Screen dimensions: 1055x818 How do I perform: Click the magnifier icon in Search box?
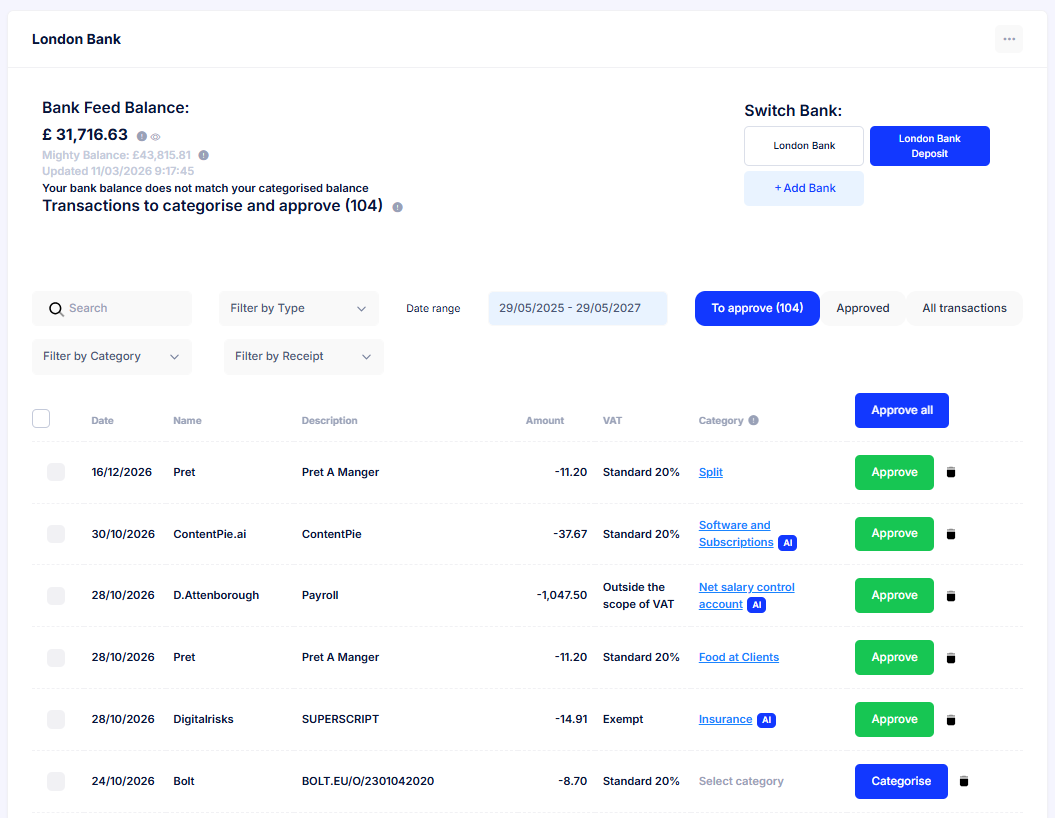coord(56,309)
